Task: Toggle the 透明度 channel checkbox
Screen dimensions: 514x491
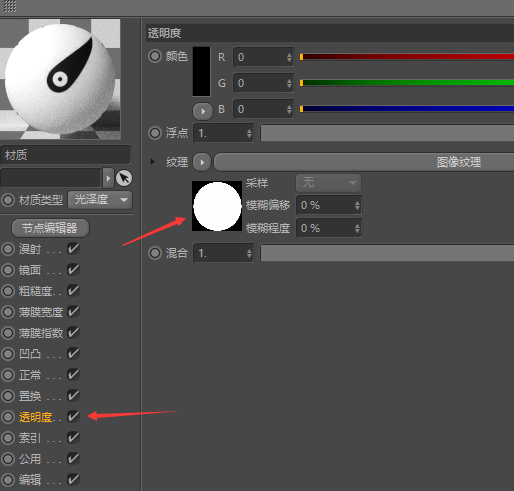Action: (73, 417)
